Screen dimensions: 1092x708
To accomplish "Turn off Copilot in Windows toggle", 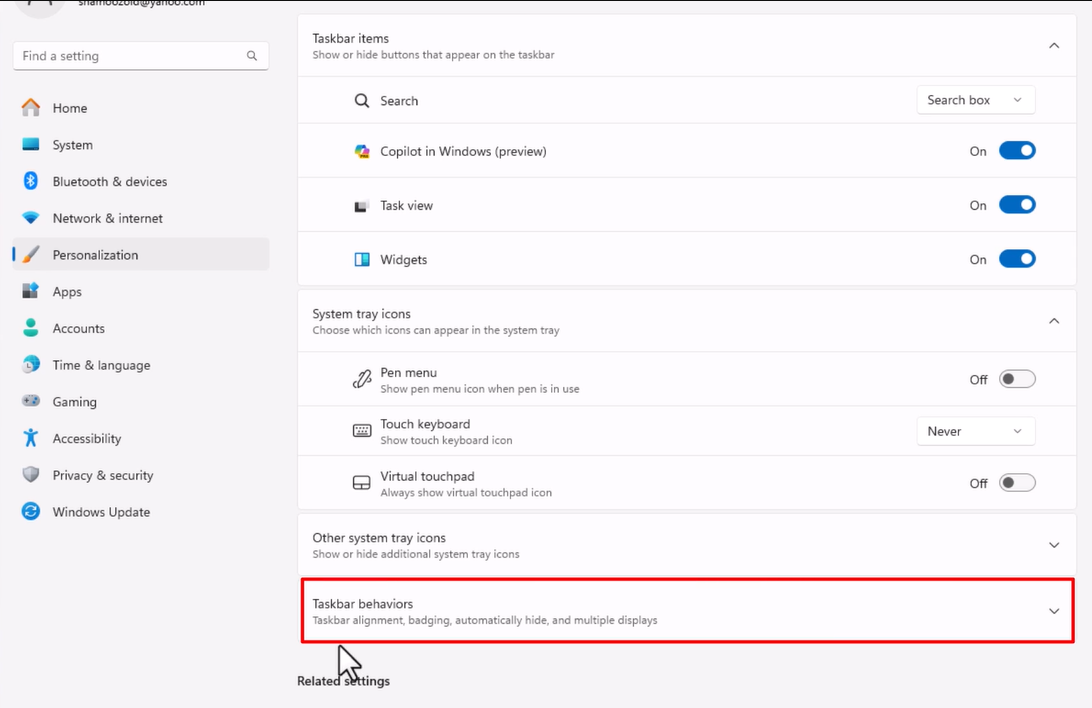I will 1017,151.
